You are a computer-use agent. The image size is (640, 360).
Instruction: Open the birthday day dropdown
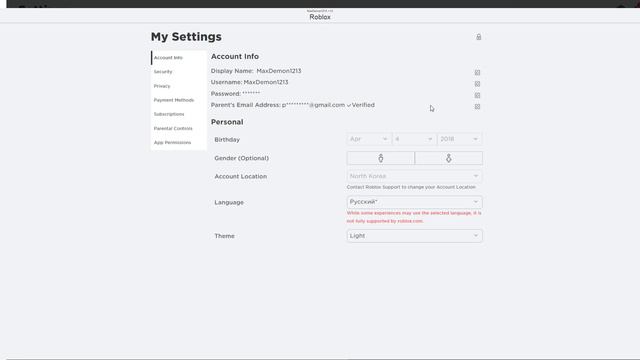[x=414, y=139]
